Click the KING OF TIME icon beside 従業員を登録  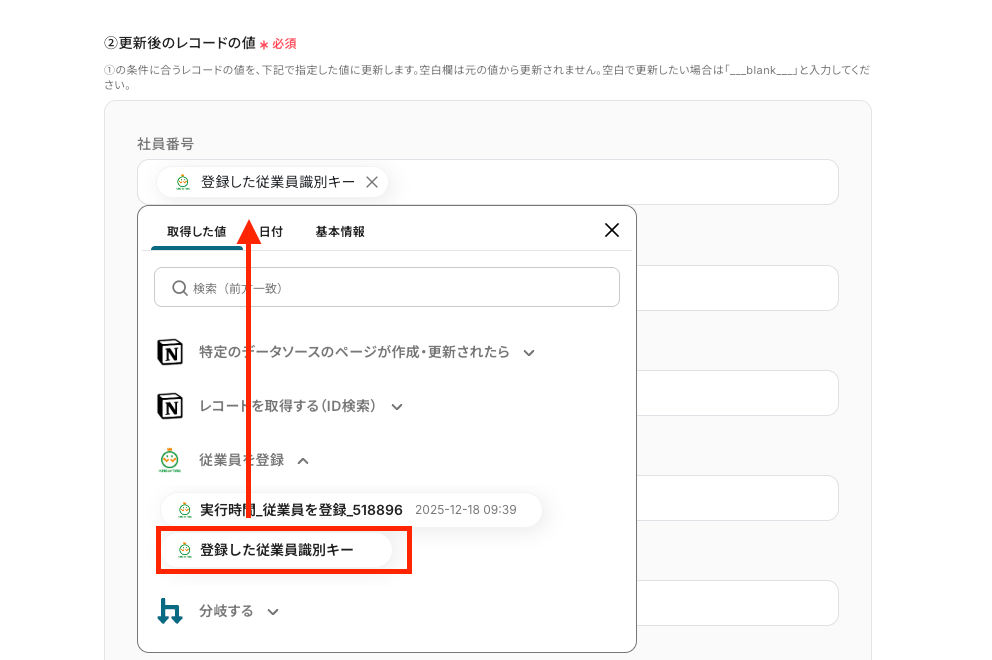(x=170, y=460)
